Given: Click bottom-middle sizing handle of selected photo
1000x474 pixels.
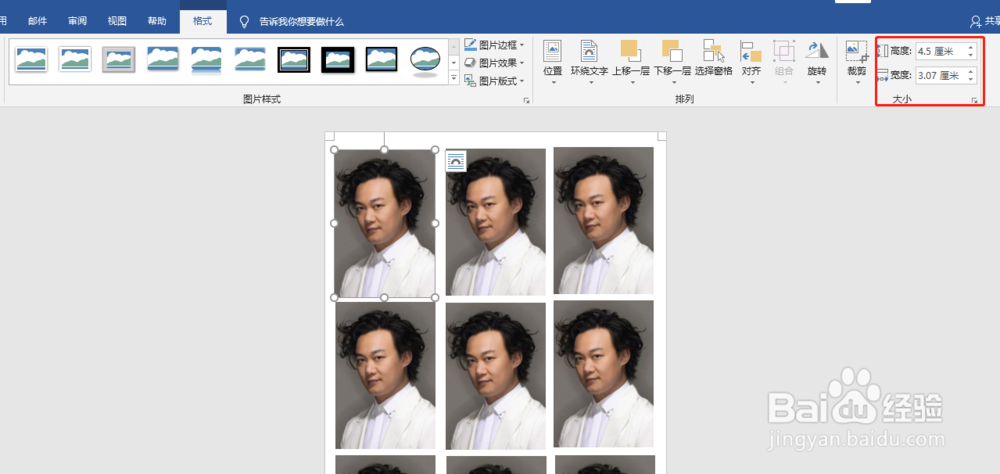Looking at the screenshot, I should pos(385,297).
